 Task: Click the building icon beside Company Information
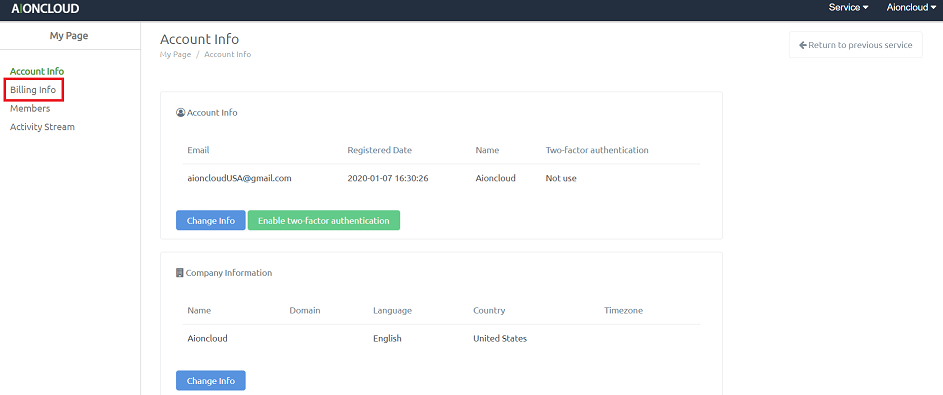(179, 272)
